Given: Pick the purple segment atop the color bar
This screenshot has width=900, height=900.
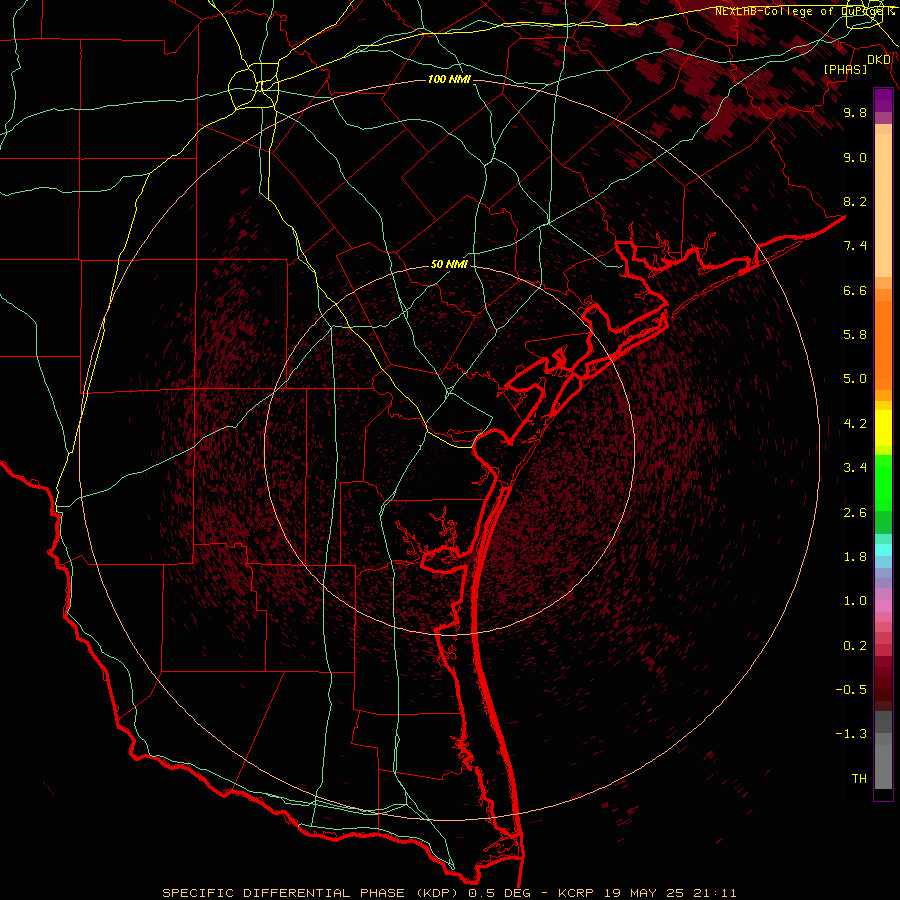Looking at the screenshot, I should point(883,100).
